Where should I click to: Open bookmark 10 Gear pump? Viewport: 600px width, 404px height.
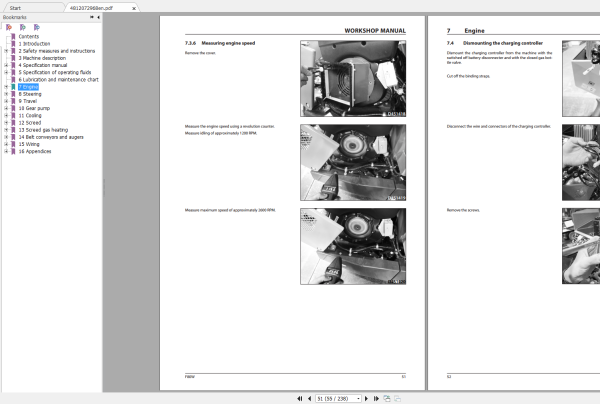(x=34, y=108)
